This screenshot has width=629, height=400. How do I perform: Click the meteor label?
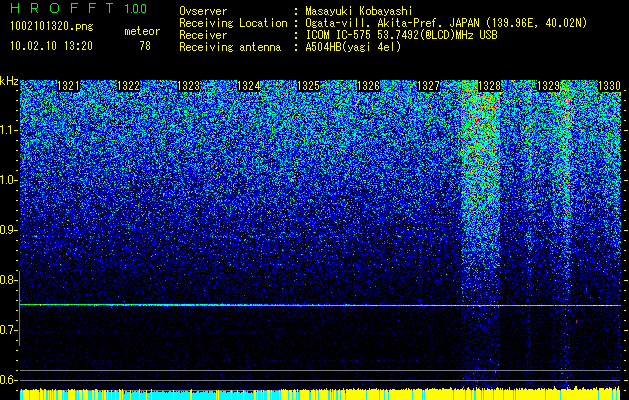tap(142, 31)
